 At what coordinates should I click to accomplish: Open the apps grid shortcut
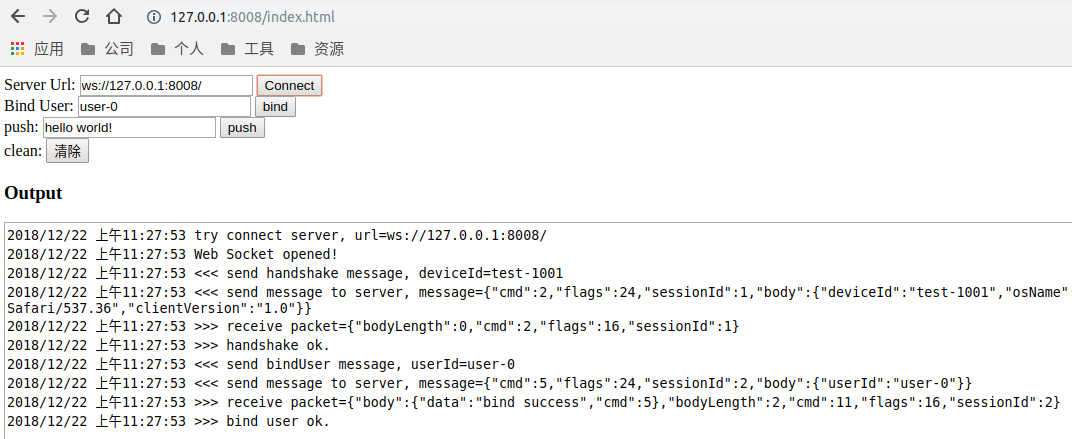17,48
